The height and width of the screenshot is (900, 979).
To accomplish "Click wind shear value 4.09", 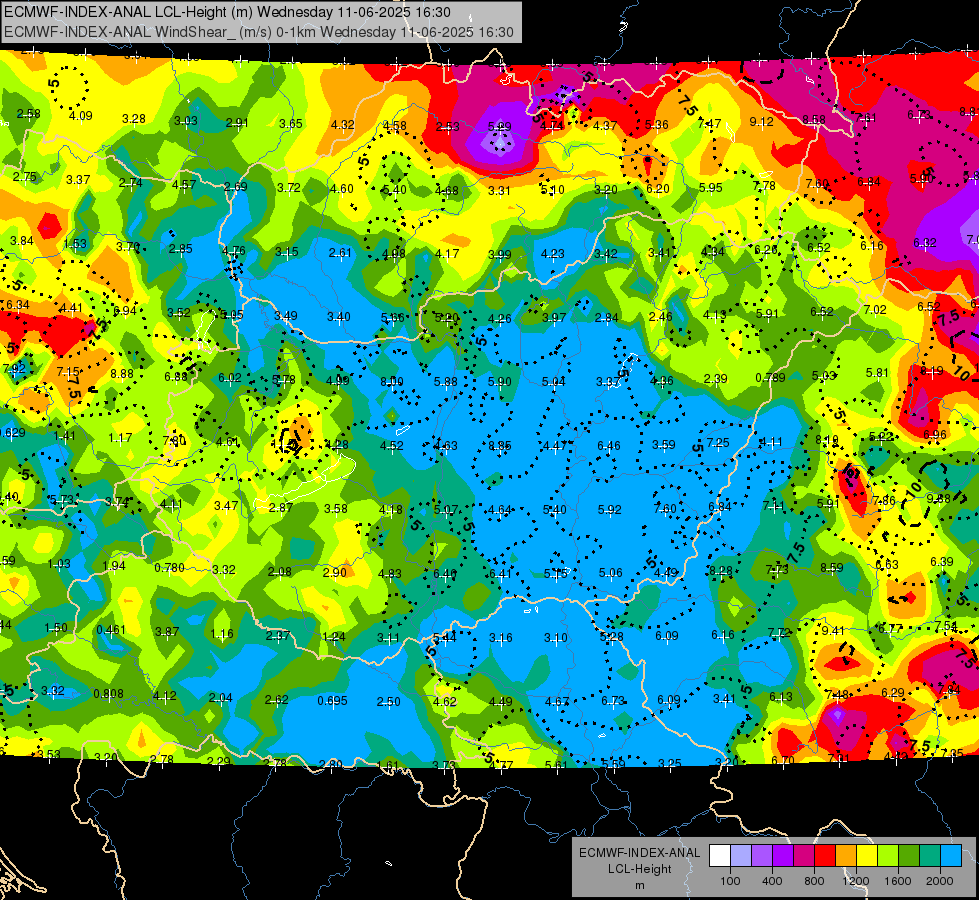I will [x=81, y=115].
